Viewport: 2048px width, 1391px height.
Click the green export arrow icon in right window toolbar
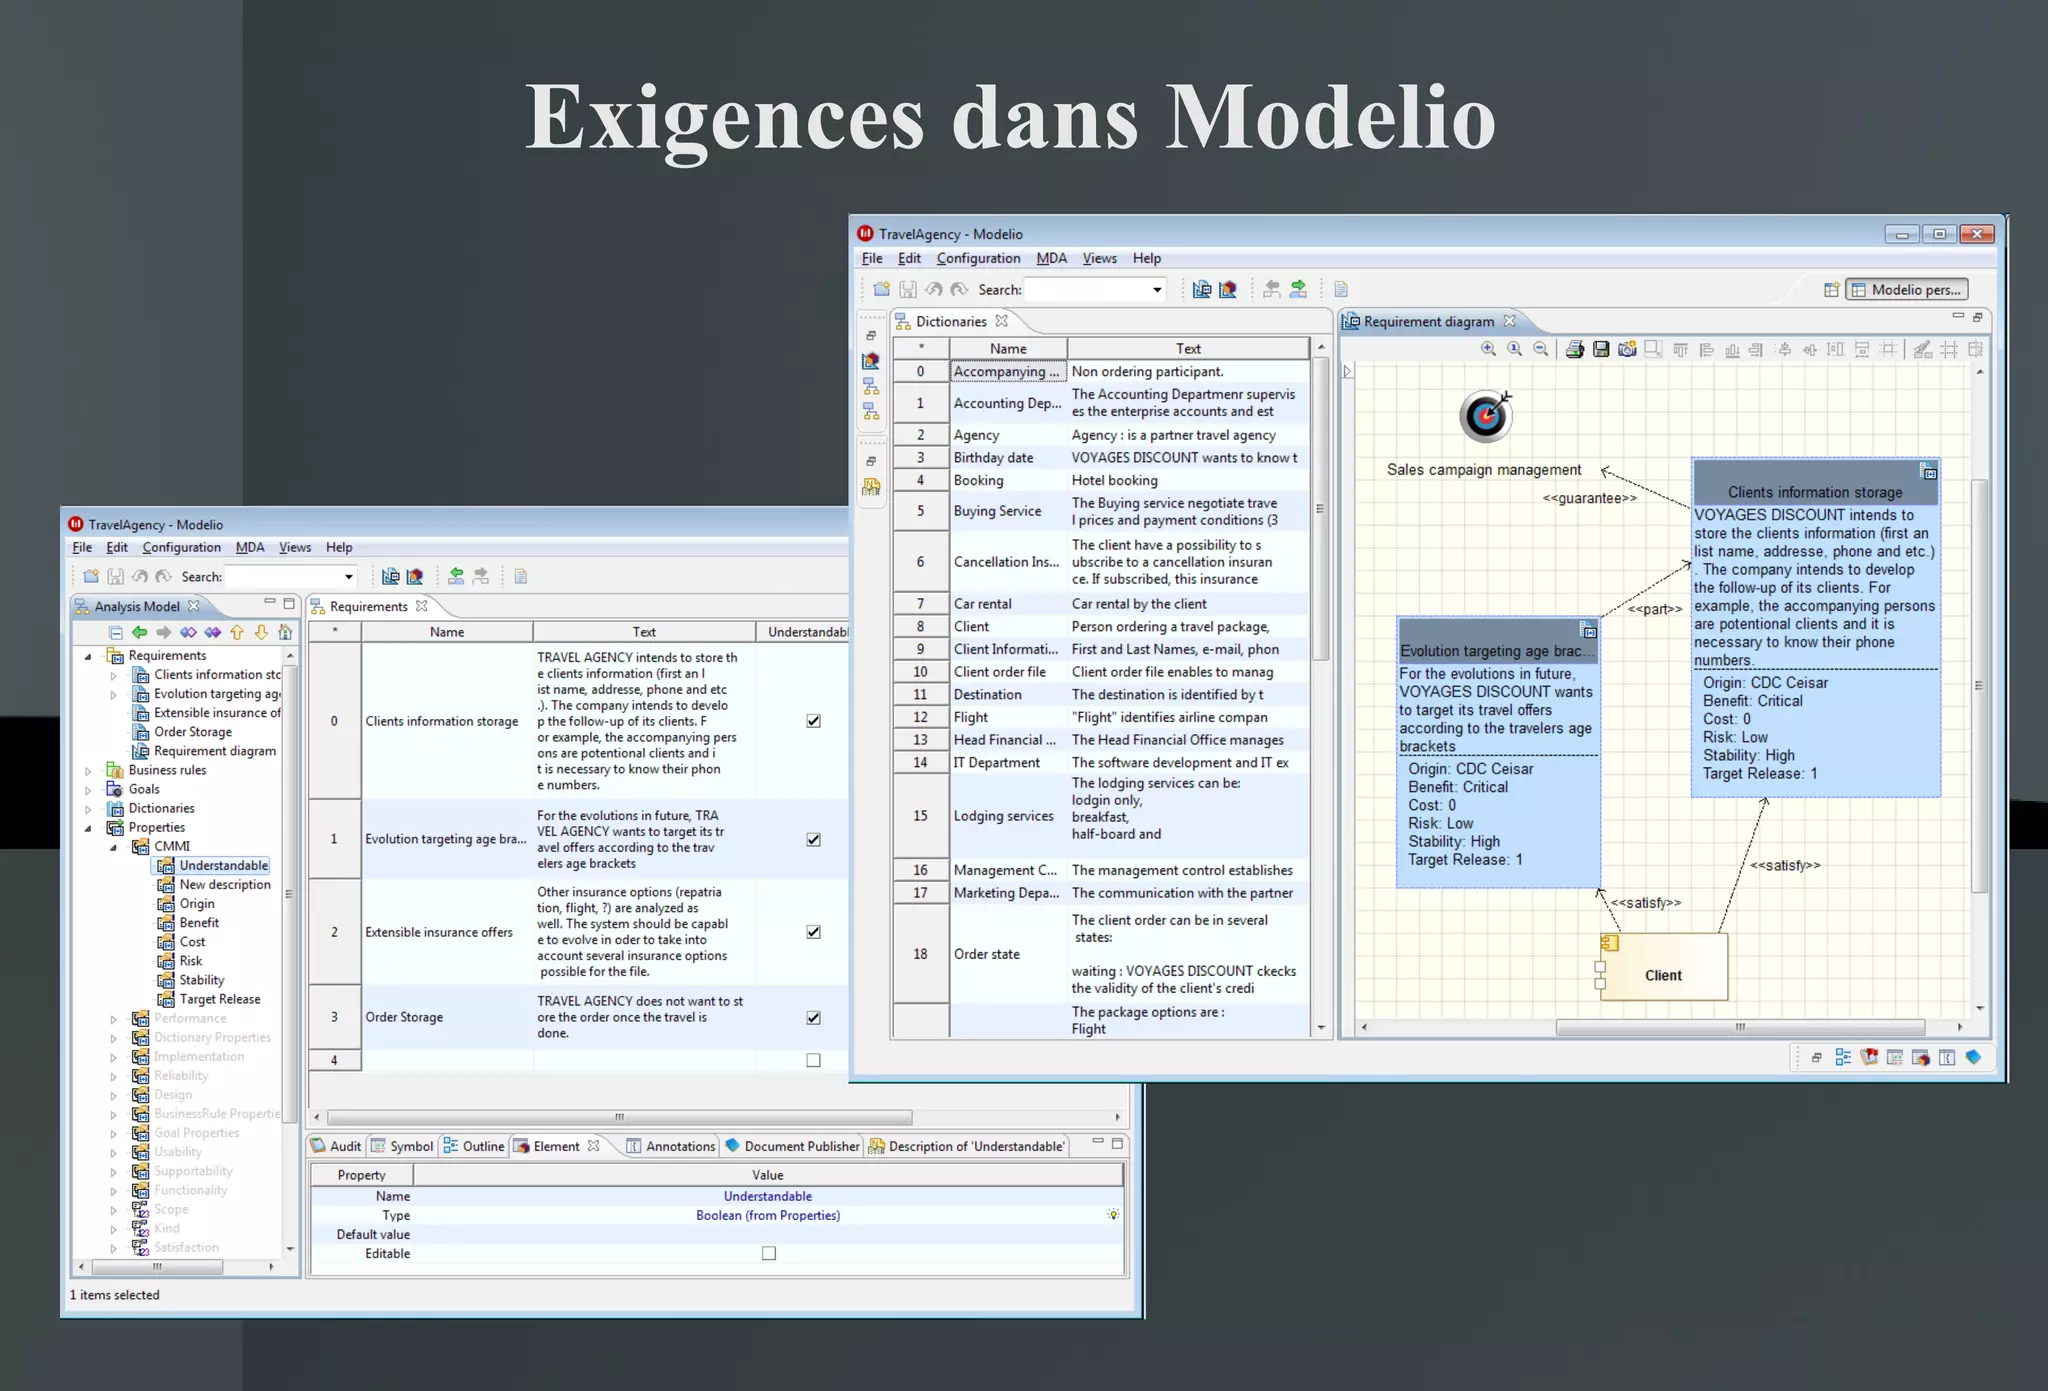click(x=1298, y=289)
